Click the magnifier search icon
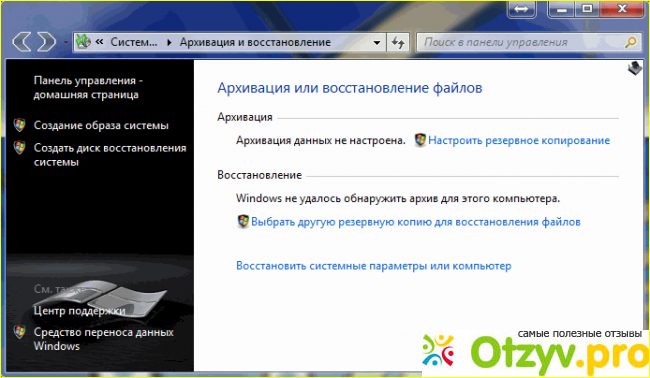 (631, 42)
